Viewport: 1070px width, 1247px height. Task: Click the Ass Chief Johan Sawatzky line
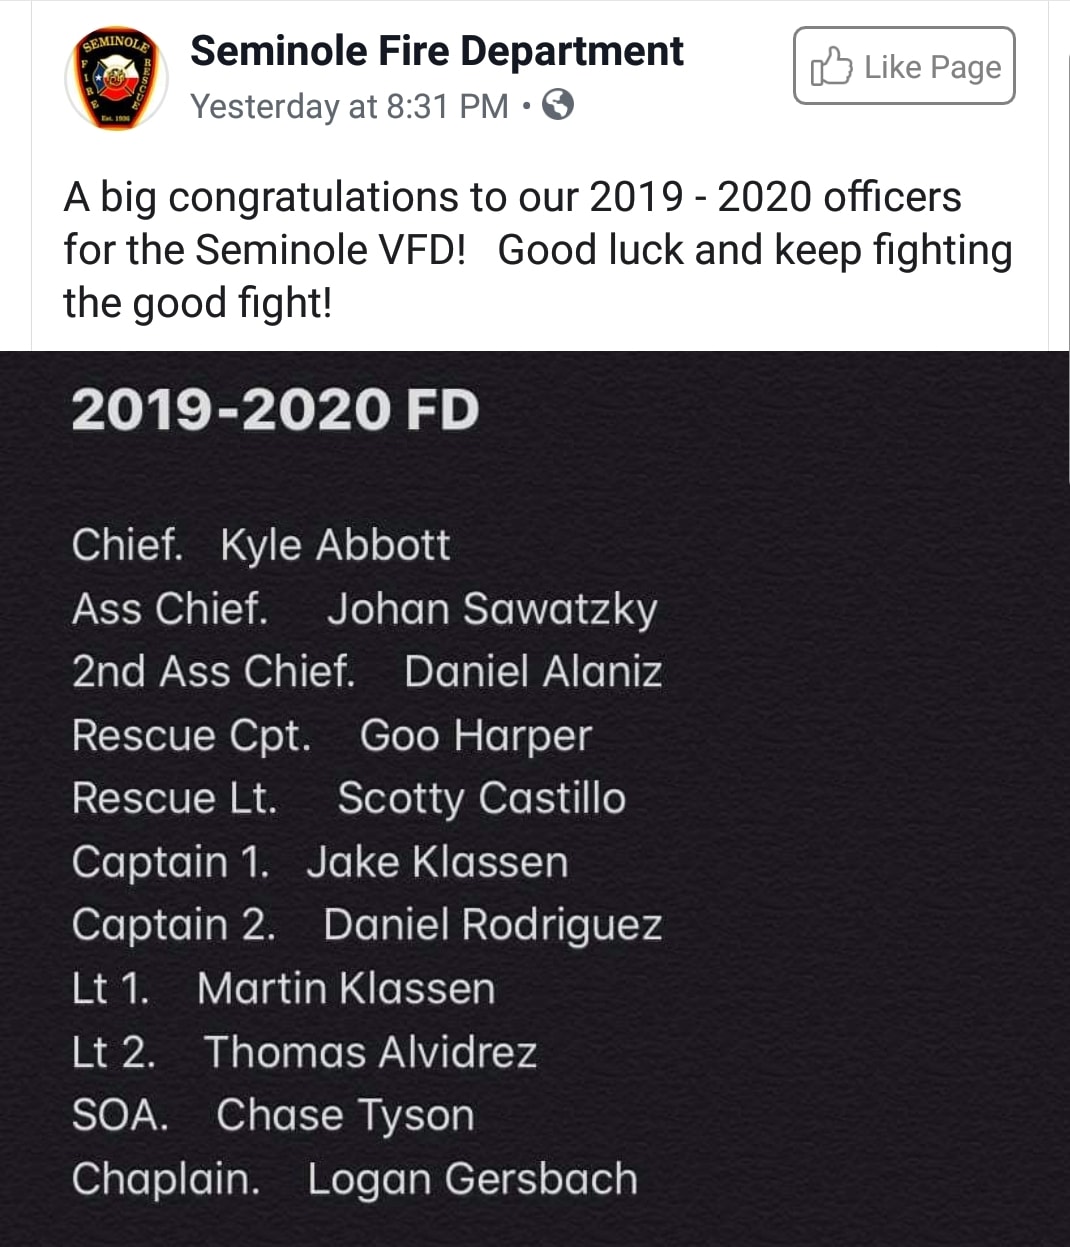(364, 609)
